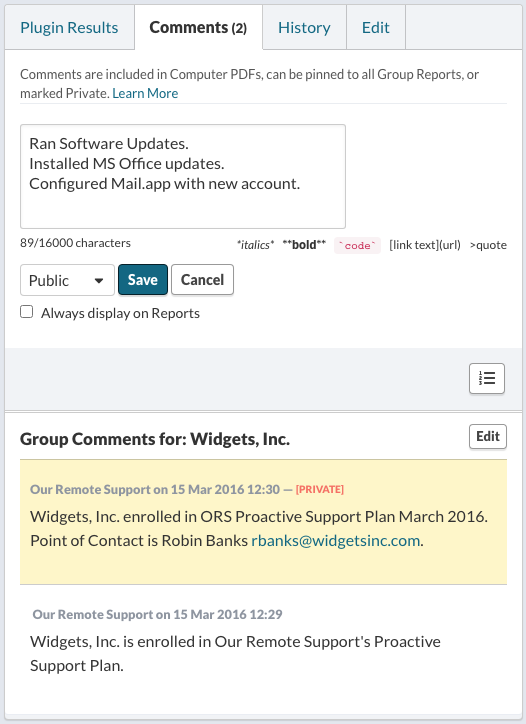Screen dimensions: 526x724
Task: Open the History tab
Action: (x=304, y=28)
